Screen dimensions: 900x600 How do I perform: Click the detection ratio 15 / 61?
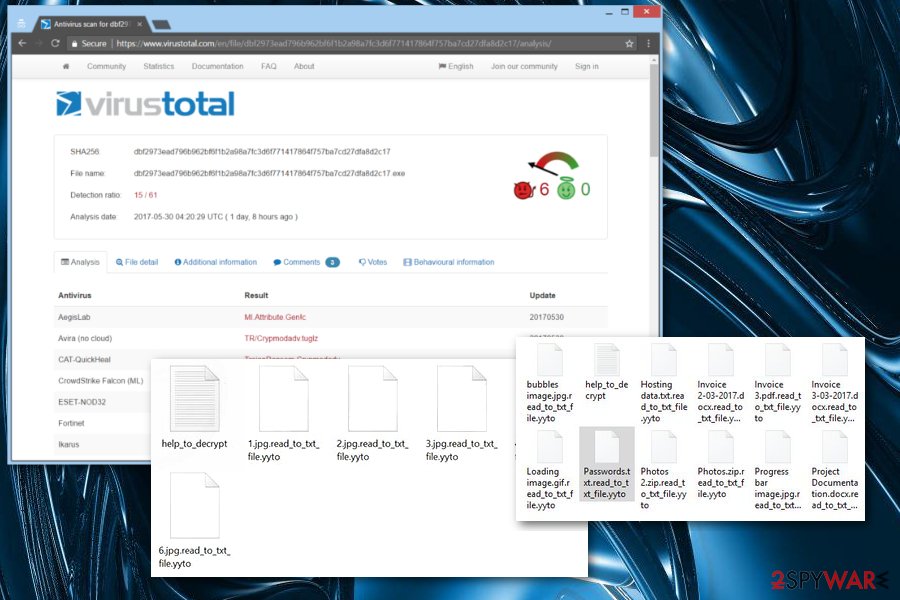tap(145, 195)
